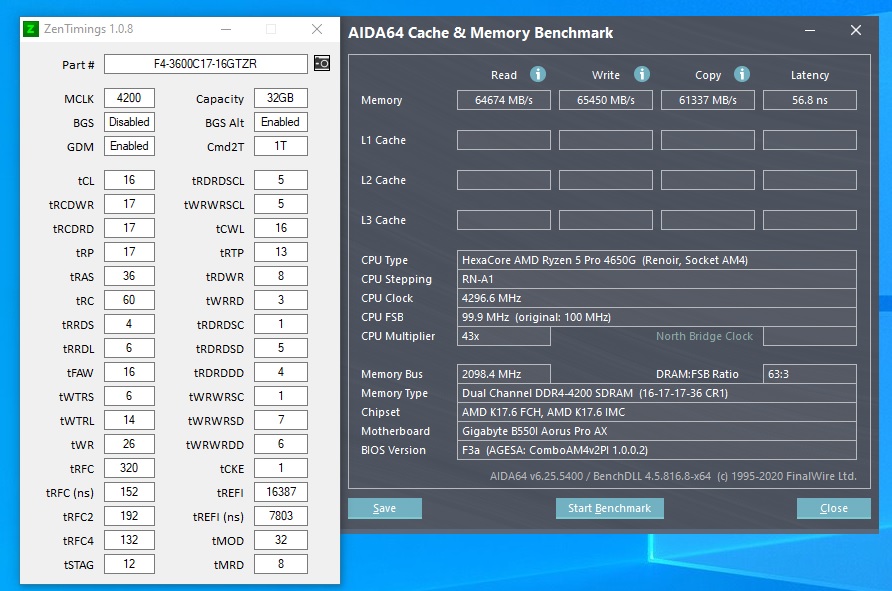The width and height of the screenshot is (892, 591).
Task: Click the Motherboard Gigabyte B550I Aorus field
Action: (x=656, y=431)
